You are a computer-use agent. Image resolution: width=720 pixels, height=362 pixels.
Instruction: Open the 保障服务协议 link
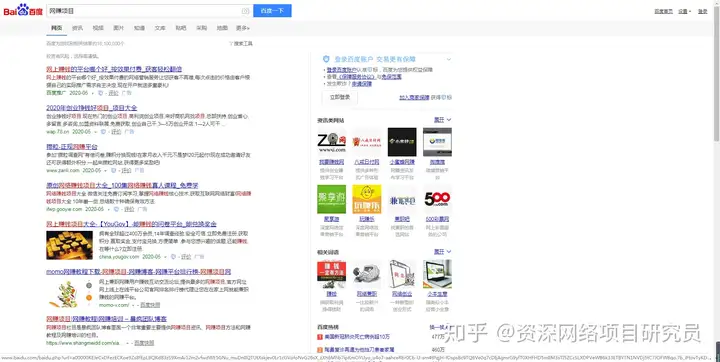click(358, 77)
